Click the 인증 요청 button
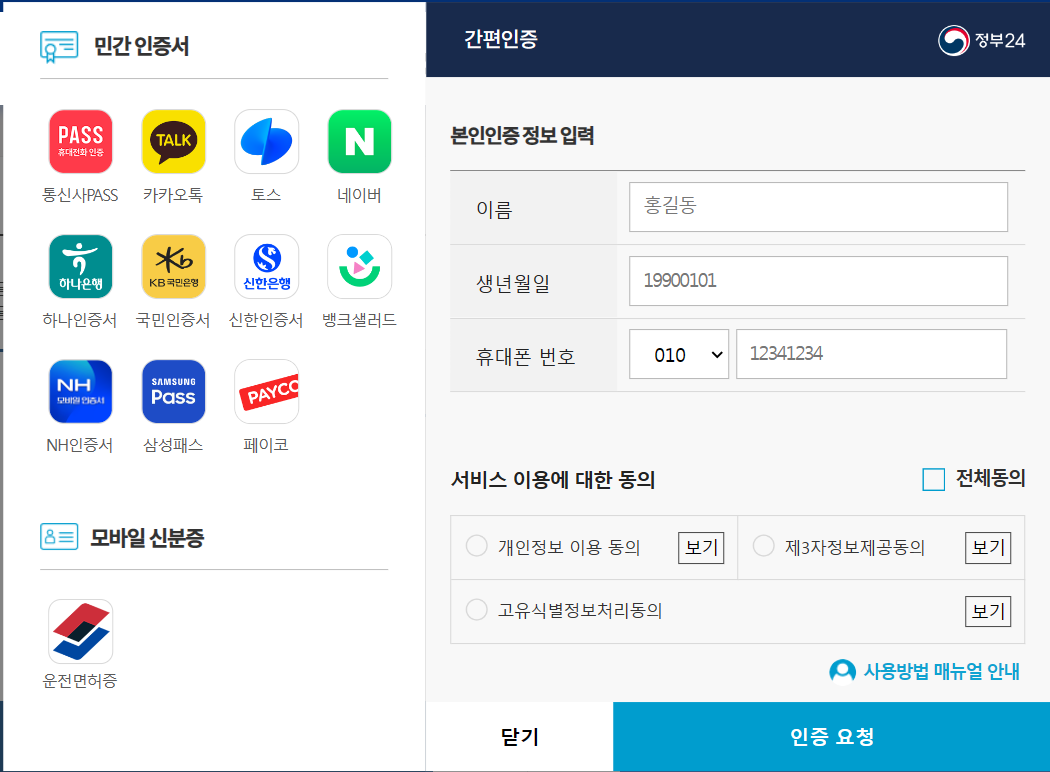The height and width of the screenshot is (772, 1050). pos(832,737)
